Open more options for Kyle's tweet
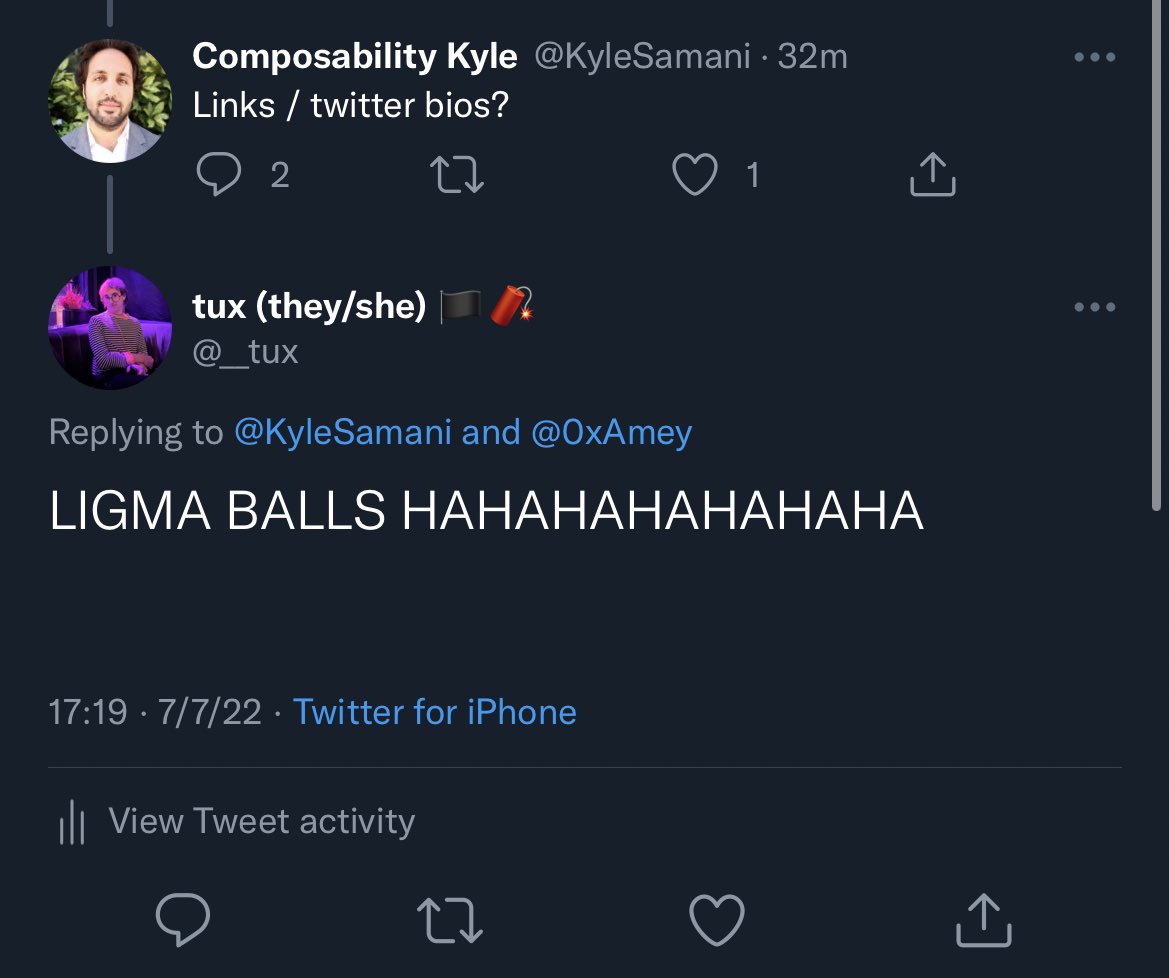1169x978 pixels. click(1094, 57)
